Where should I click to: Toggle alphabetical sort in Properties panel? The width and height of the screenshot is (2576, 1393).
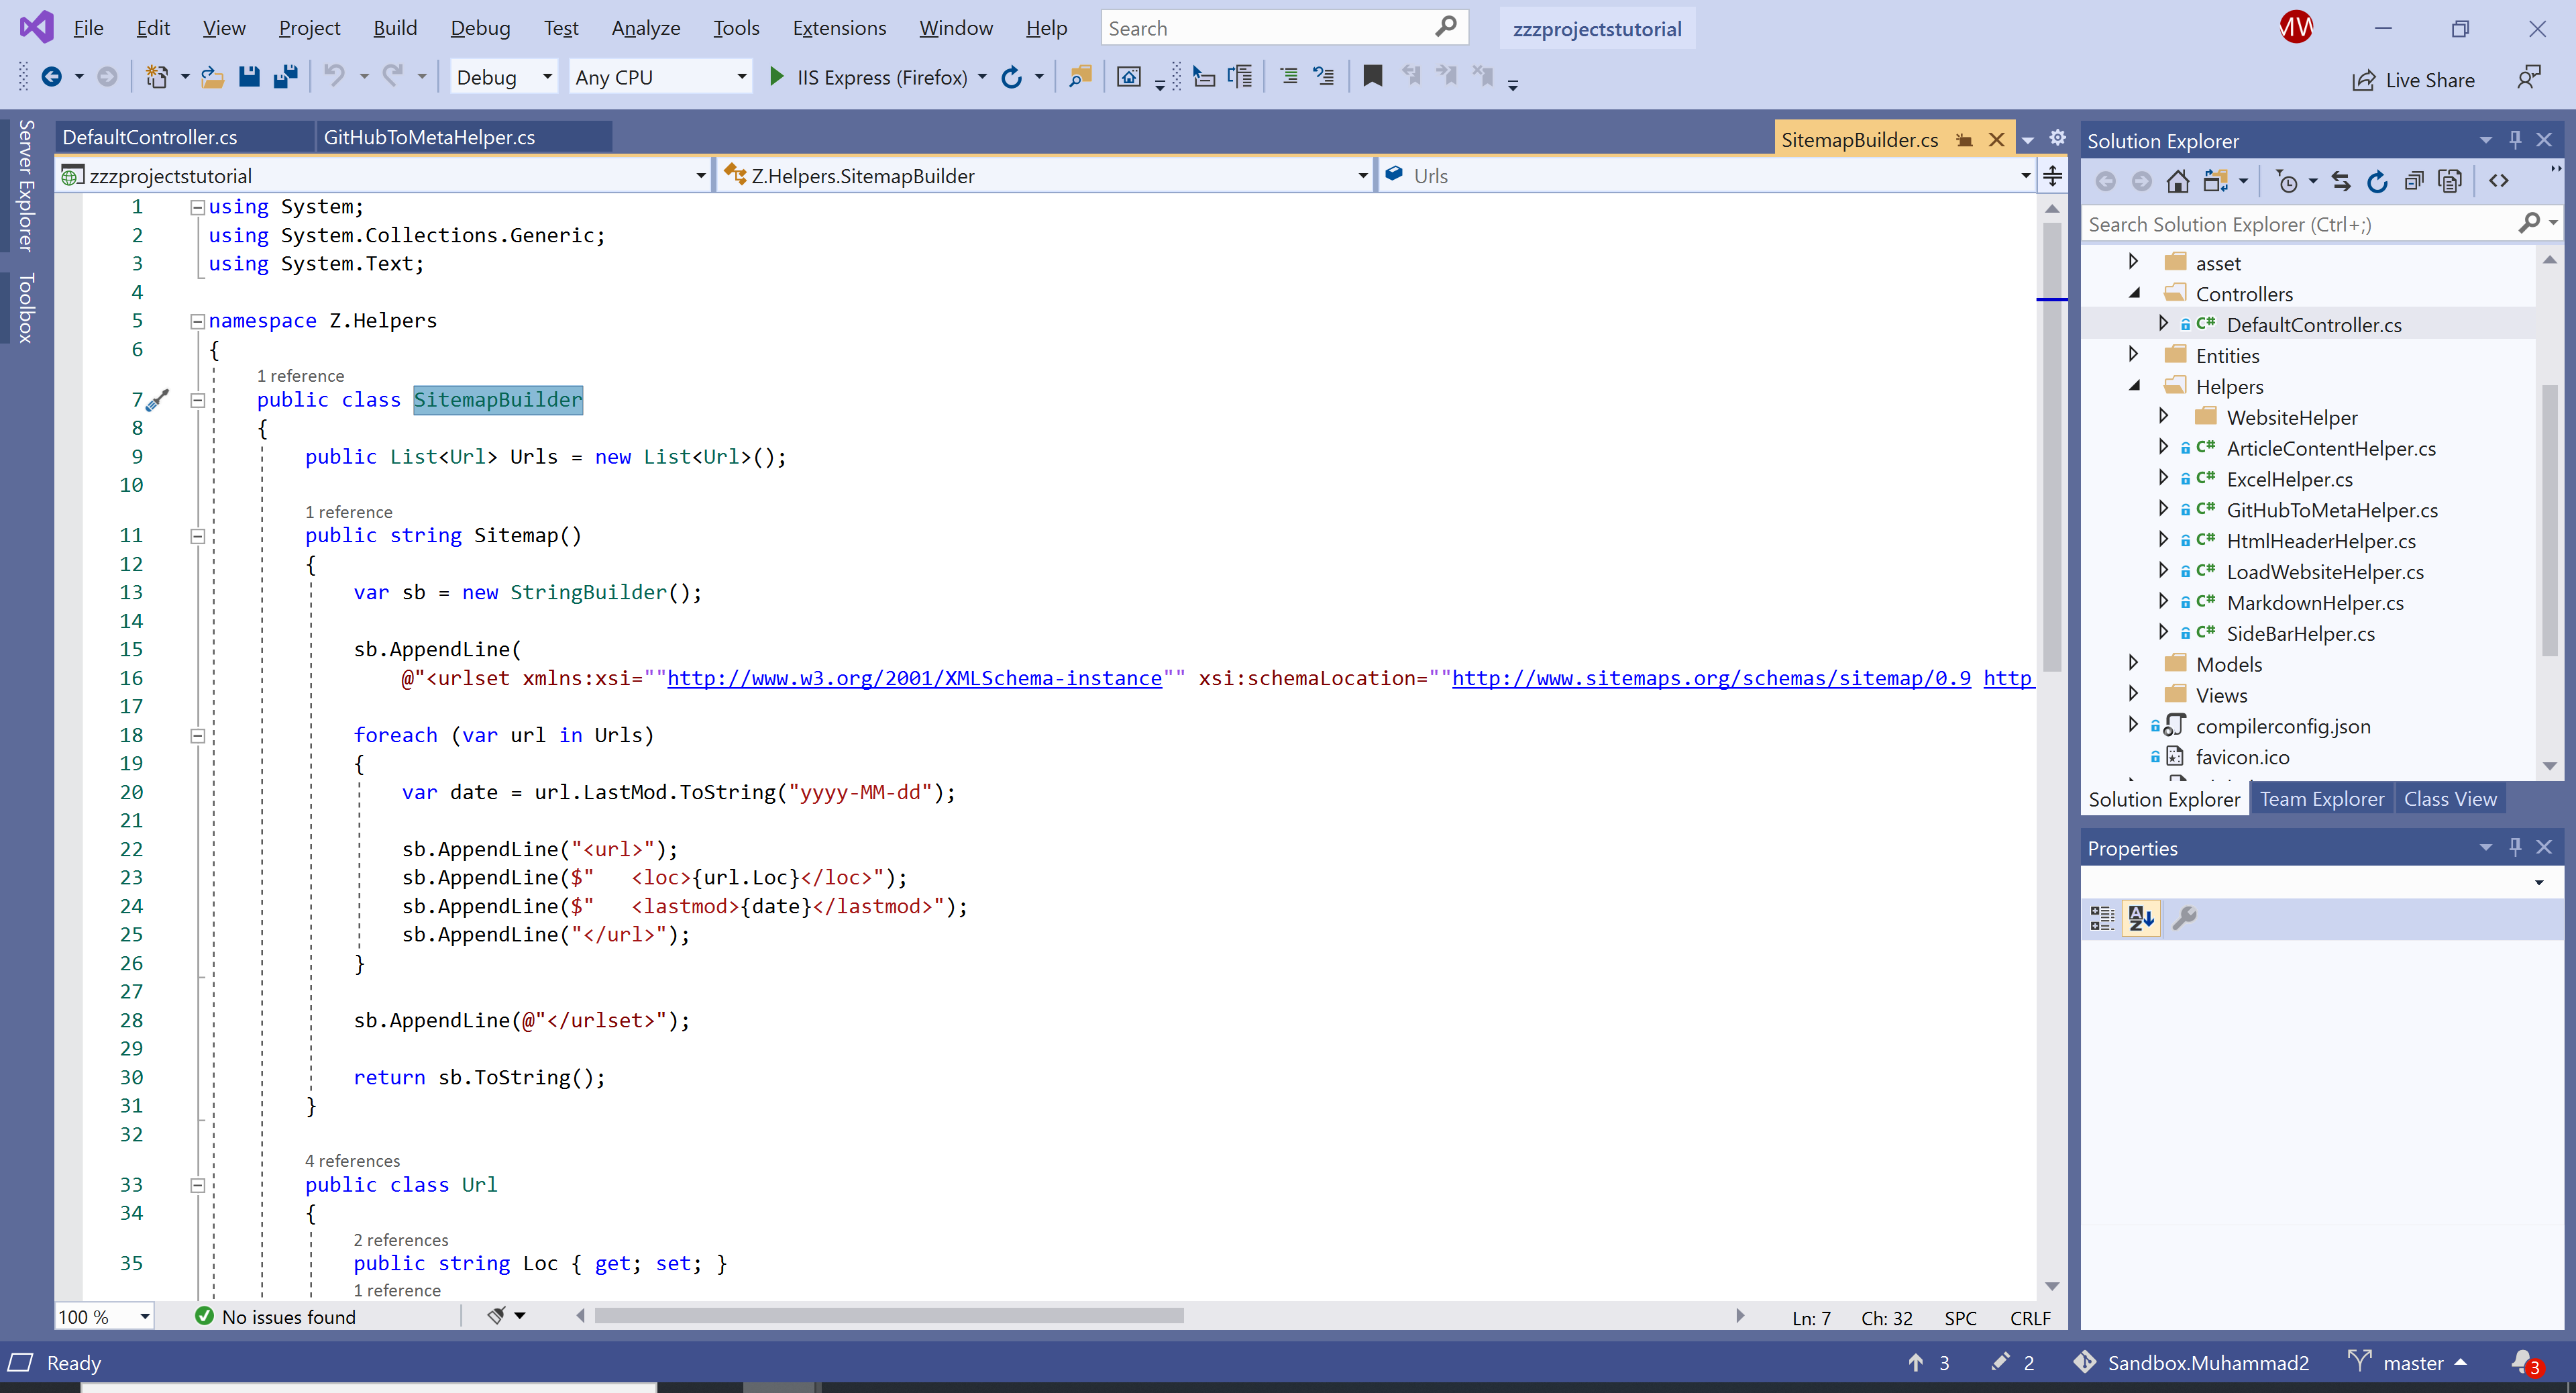[x=2141, y=918]
